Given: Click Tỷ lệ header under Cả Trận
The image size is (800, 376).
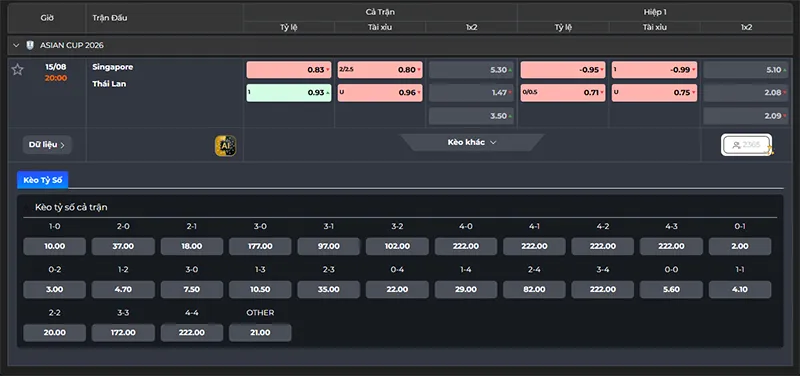Looking at the screenshot, I should [x=289, y=28].
